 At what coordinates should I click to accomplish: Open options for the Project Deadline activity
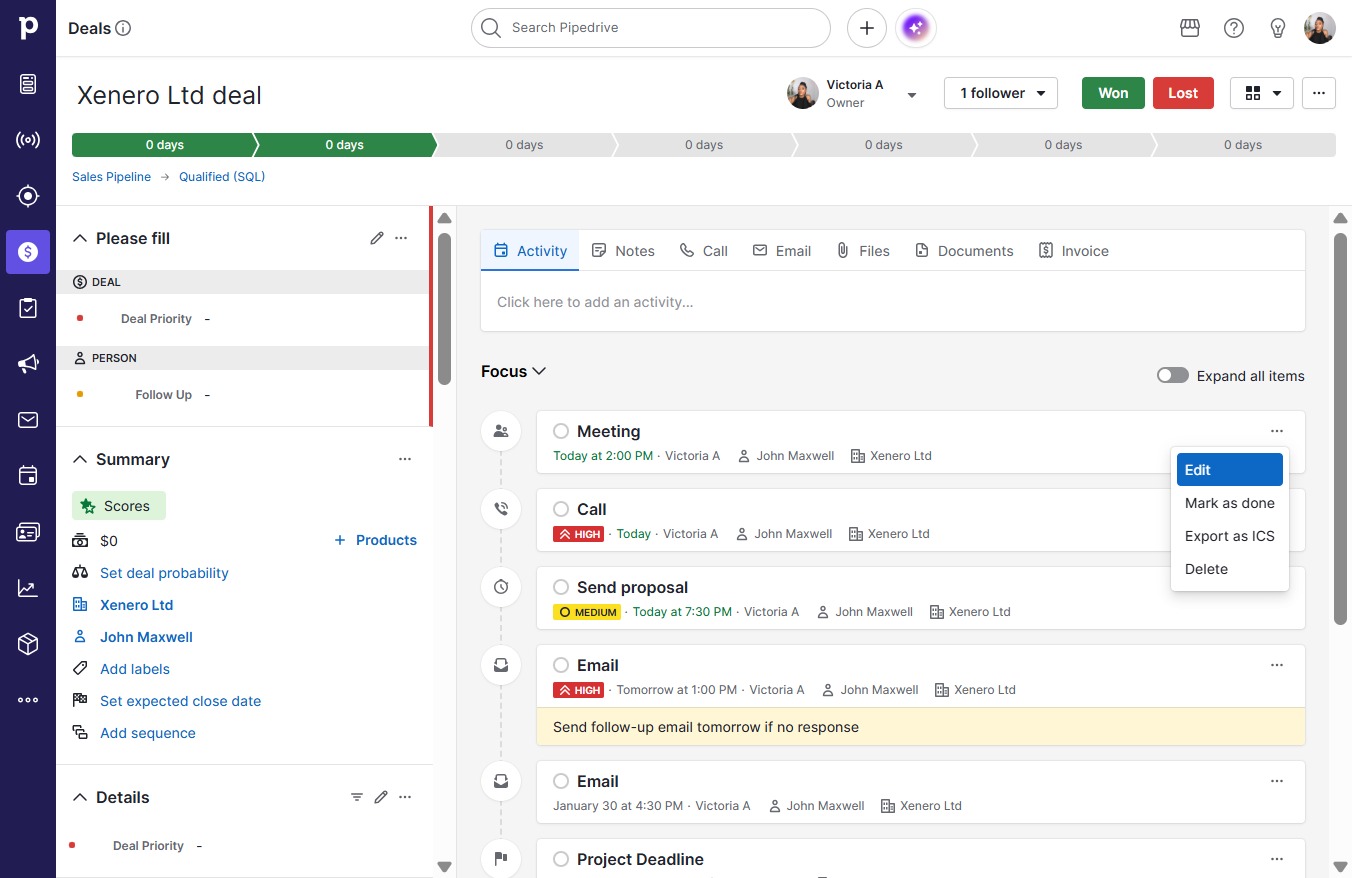click(x=1277, y=859)
